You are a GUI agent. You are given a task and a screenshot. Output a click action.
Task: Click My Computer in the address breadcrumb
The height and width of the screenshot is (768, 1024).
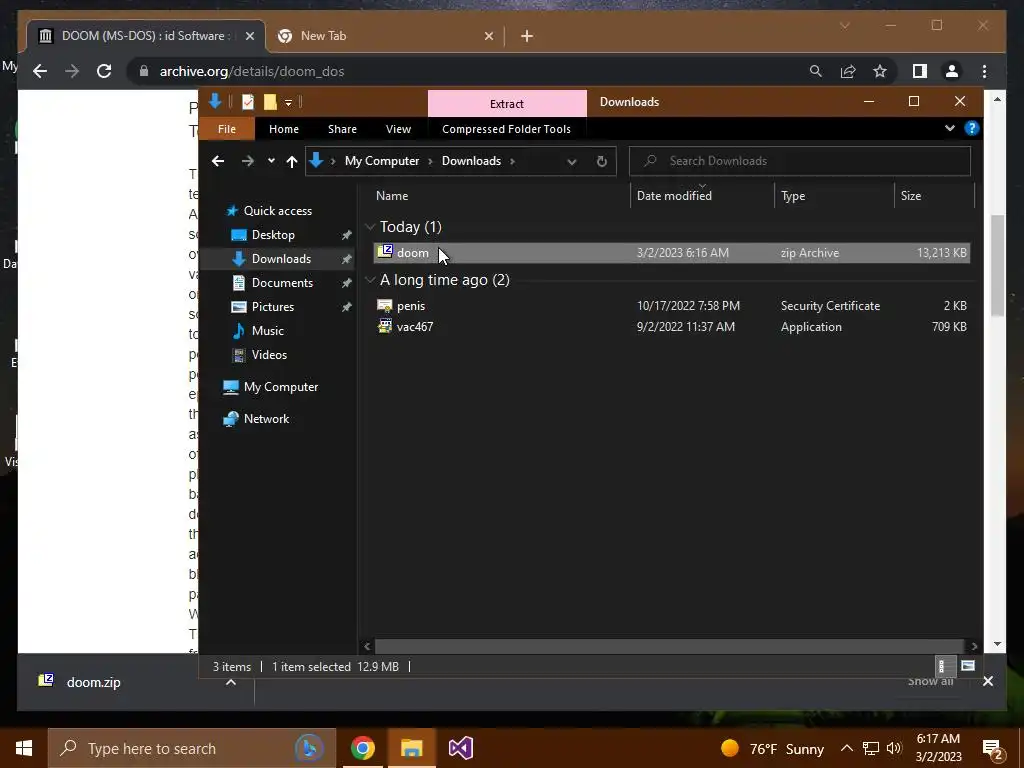tap(382, 161)
